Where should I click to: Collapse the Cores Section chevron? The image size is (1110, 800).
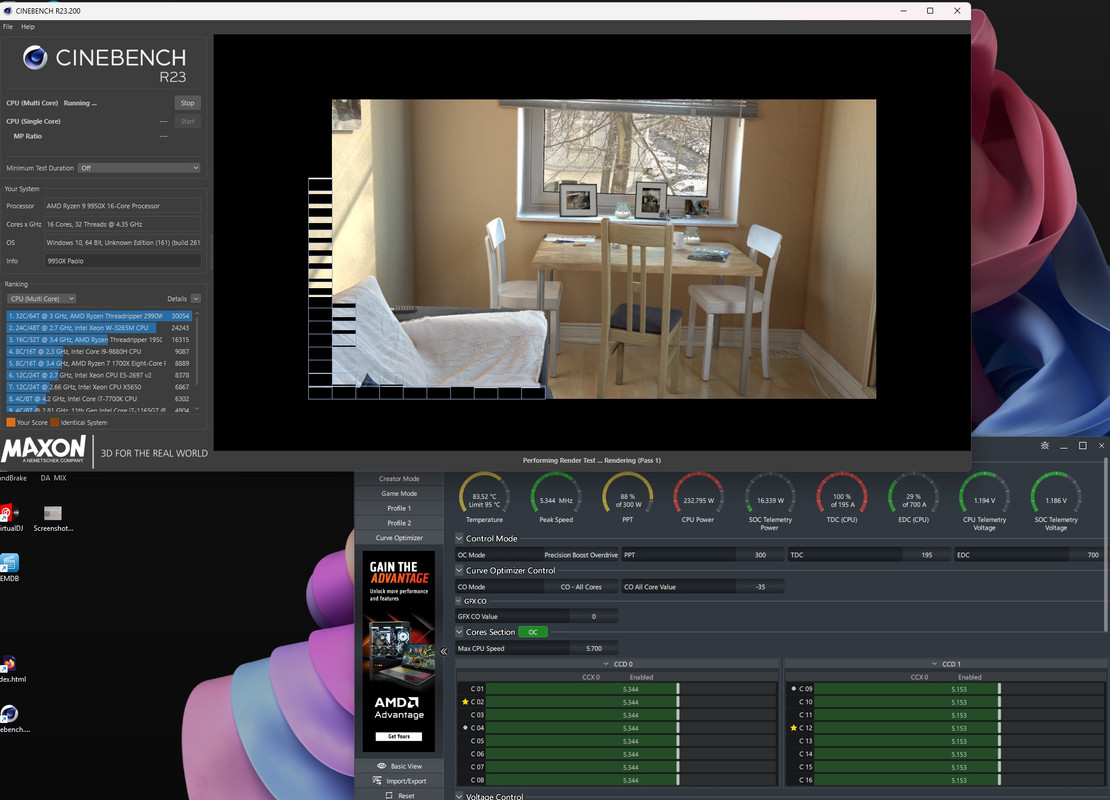tap(459, 632)
